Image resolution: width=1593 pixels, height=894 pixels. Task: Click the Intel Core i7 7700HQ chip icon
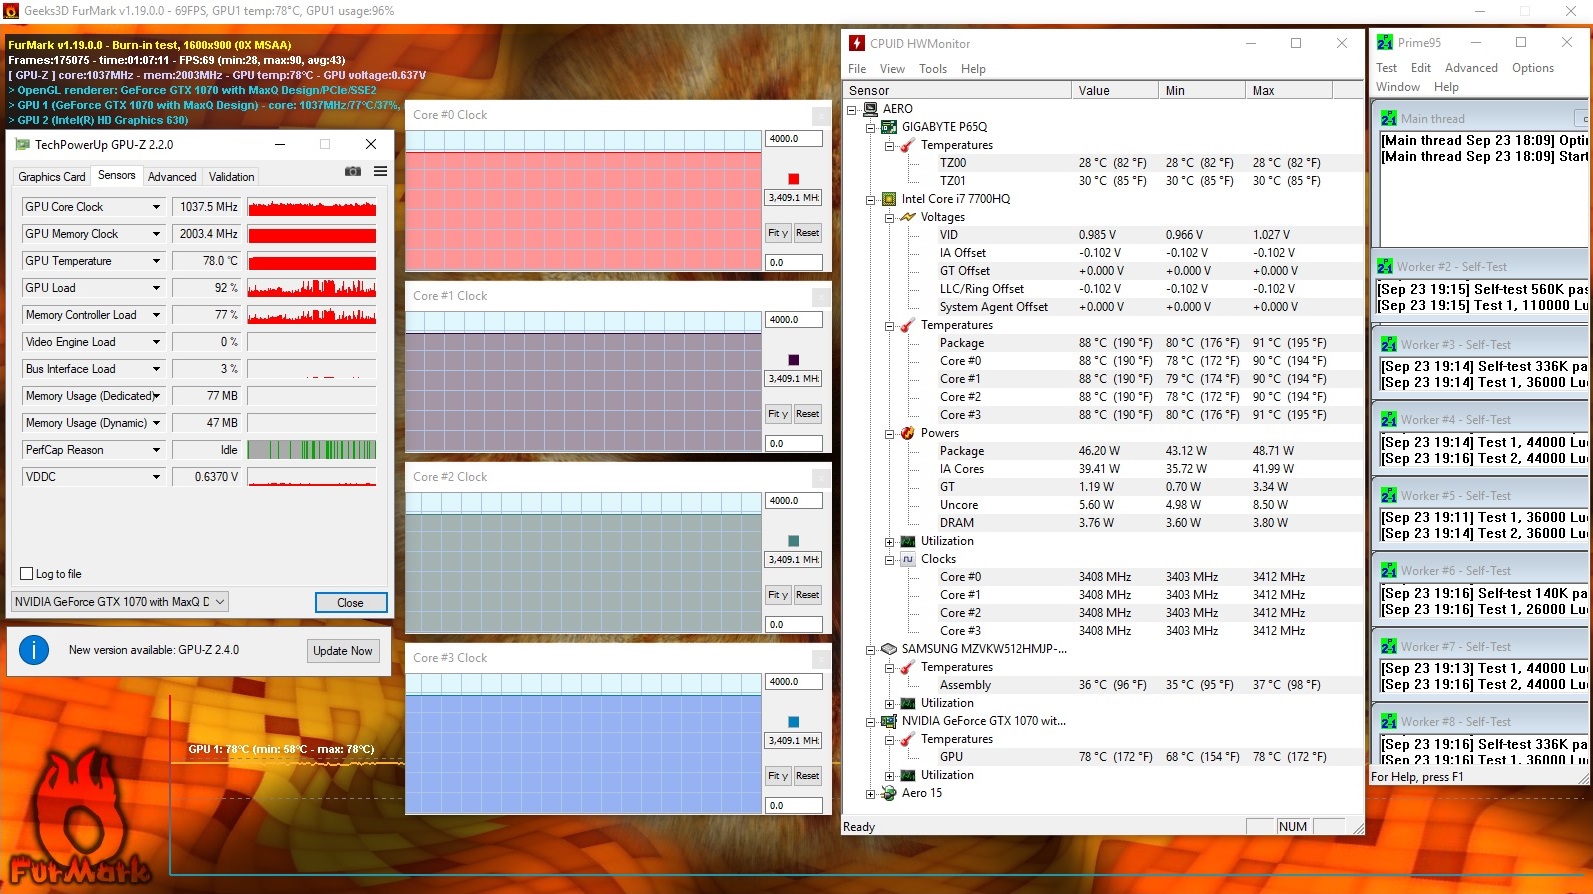coord(889,199)
